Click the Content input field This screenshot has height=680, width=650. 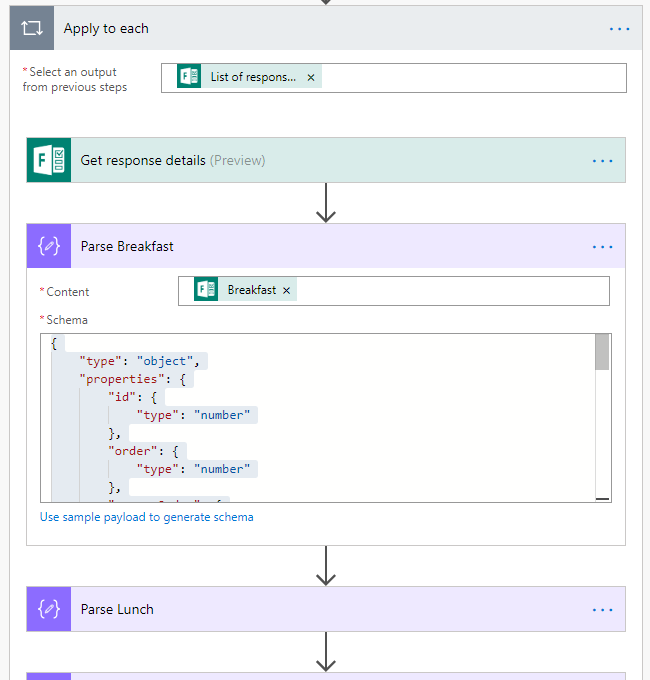pyautogui.click(x=450, y=291)
